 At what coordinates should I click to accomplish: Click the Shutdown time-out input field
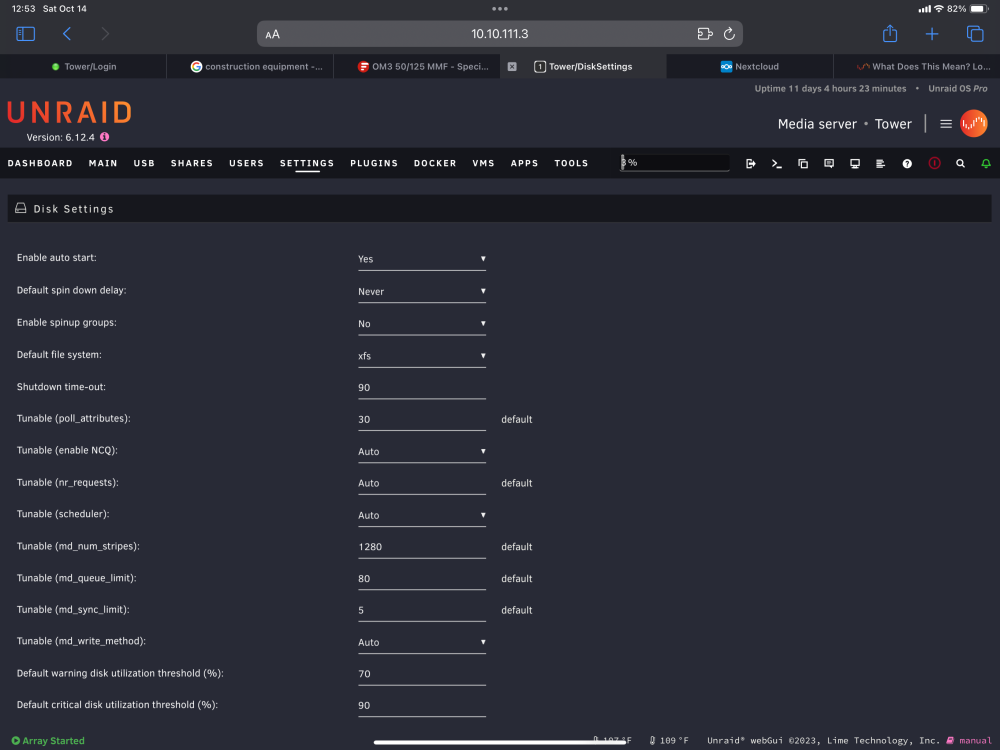(422, 388)
